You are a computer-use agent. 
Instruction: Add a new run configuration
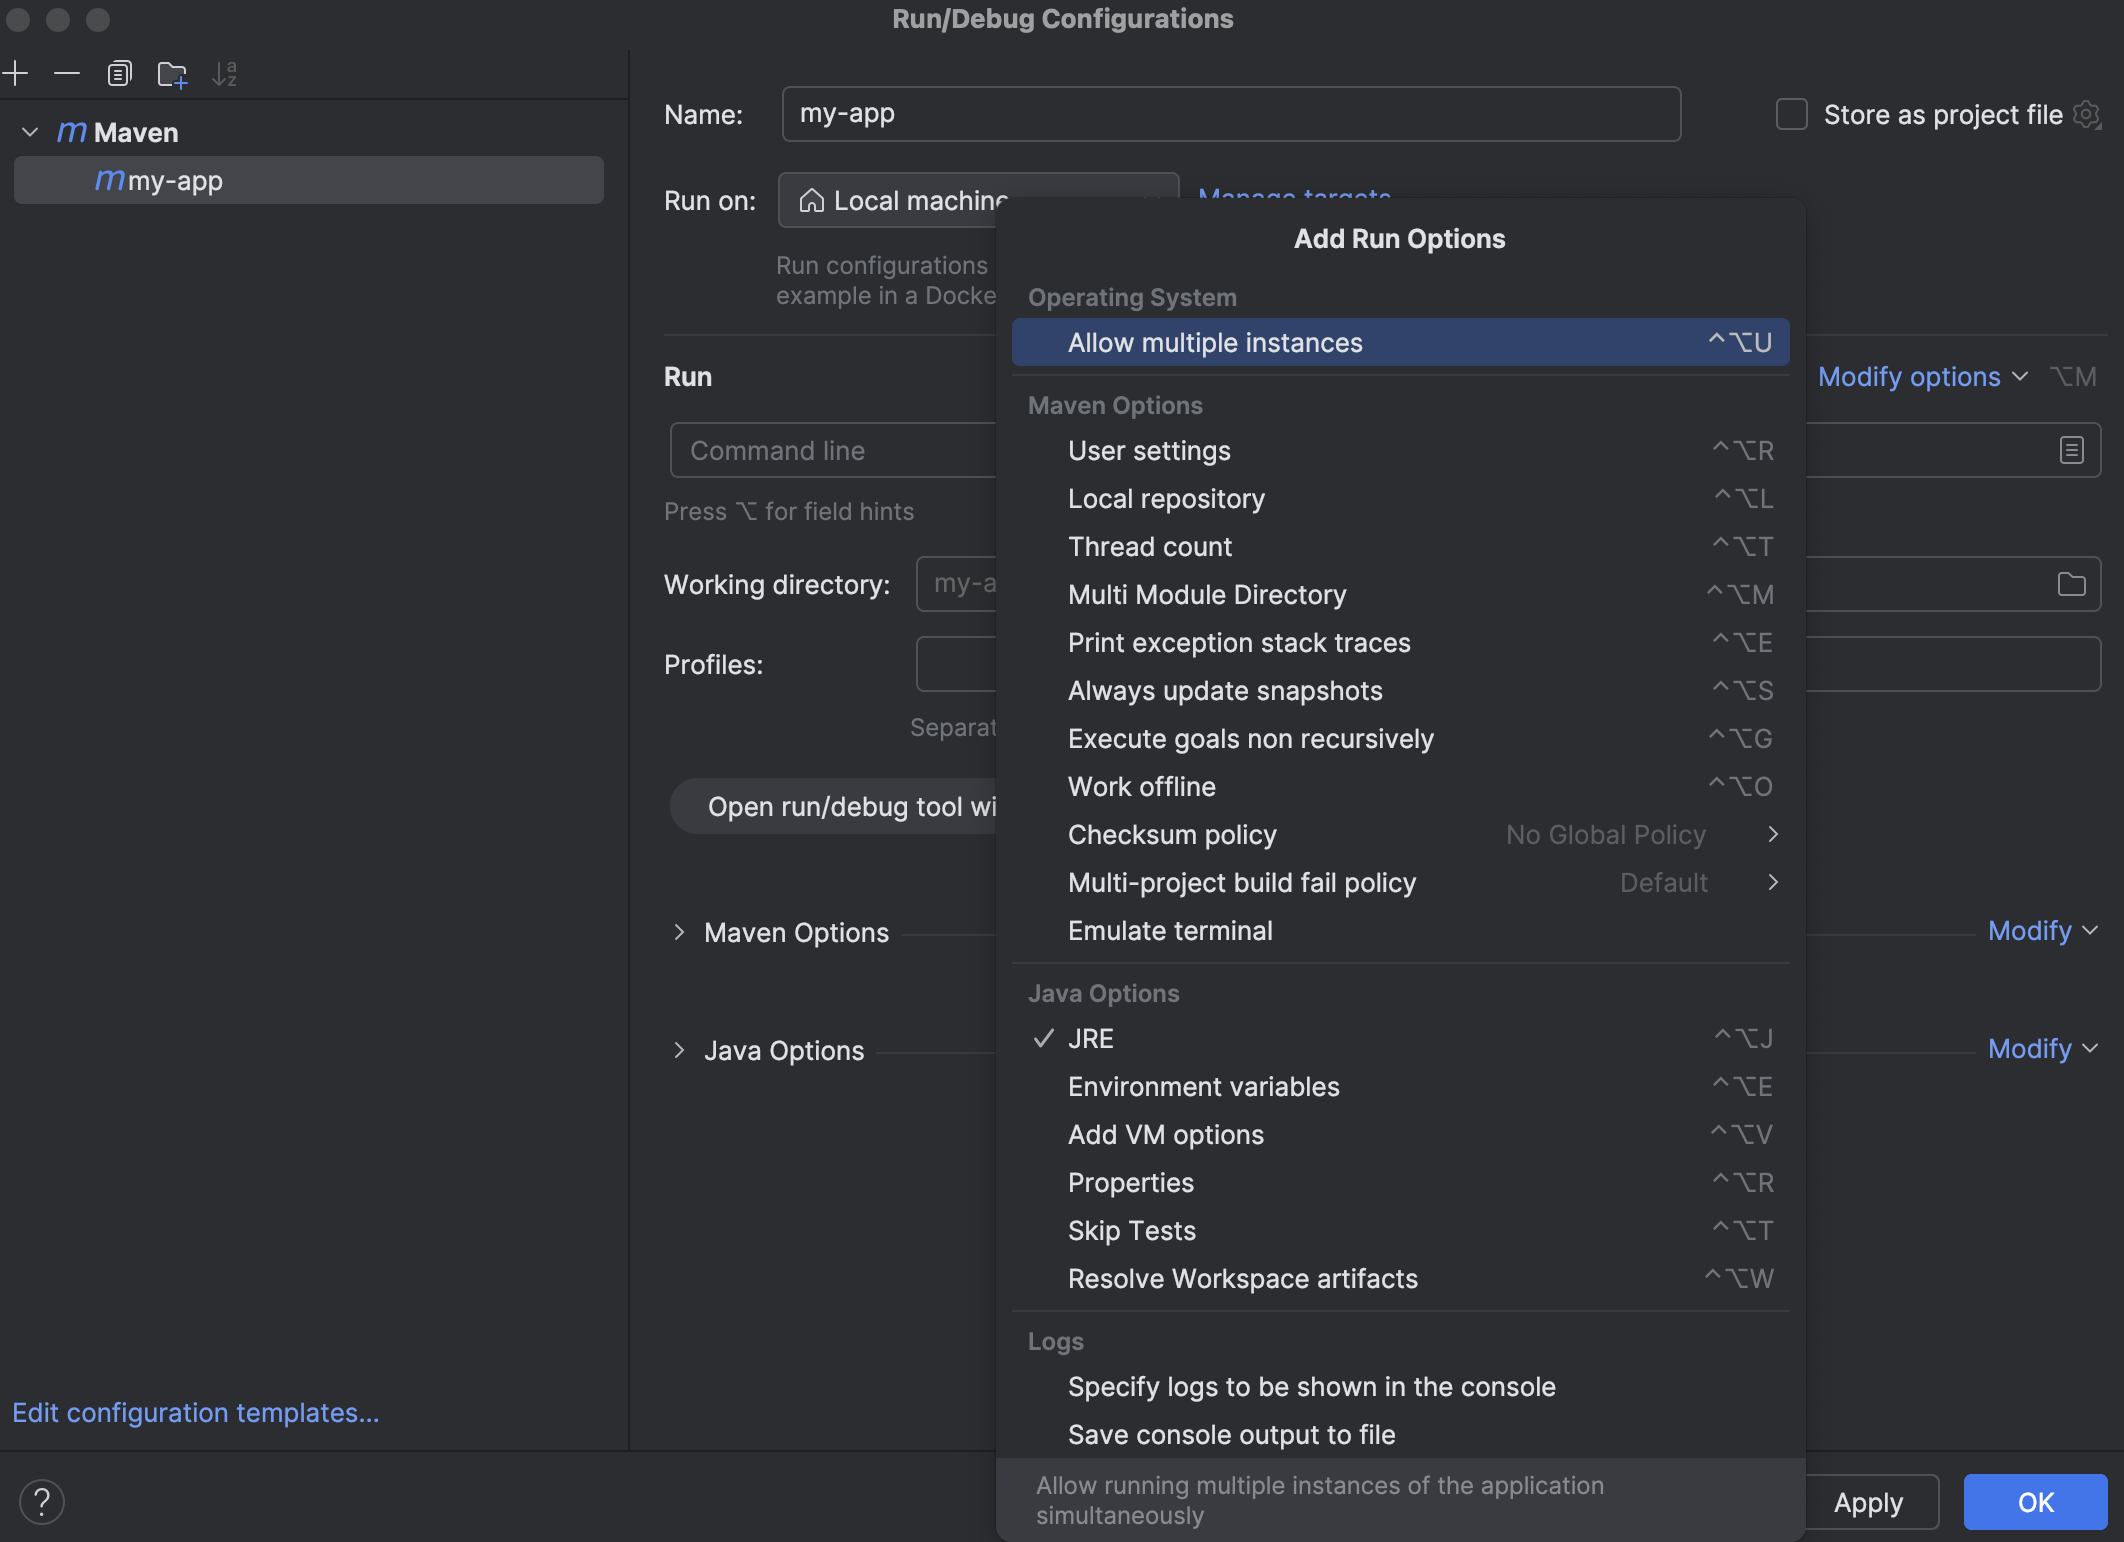coord(15,73)
